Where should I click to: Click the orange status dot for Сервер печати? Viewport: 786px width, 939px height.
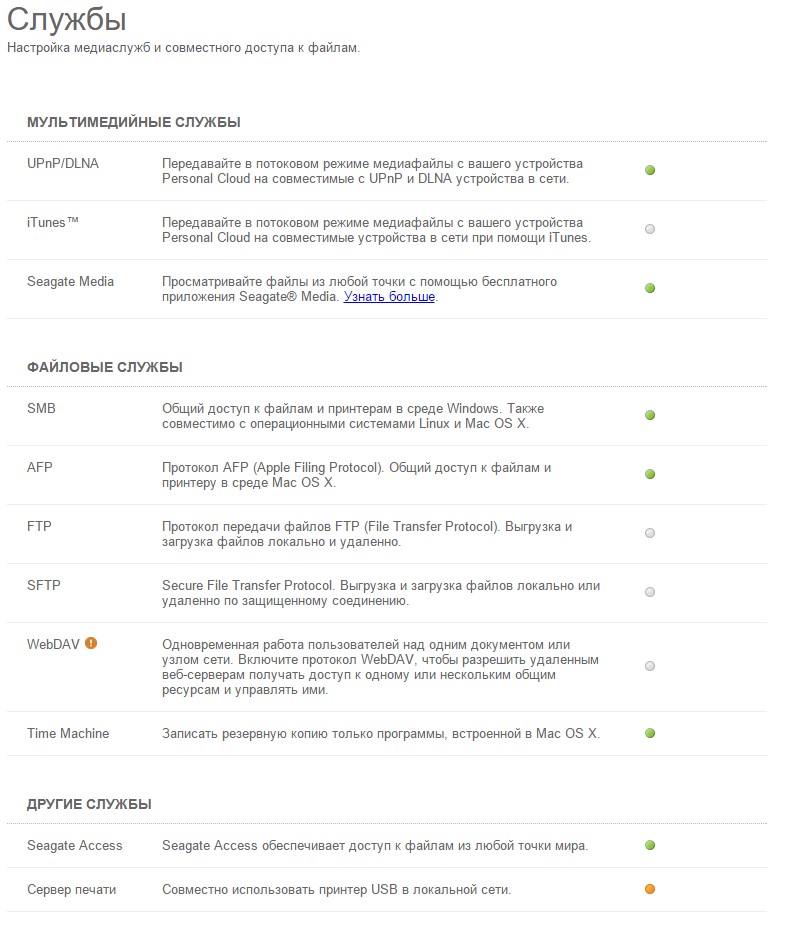click(650, 889)
